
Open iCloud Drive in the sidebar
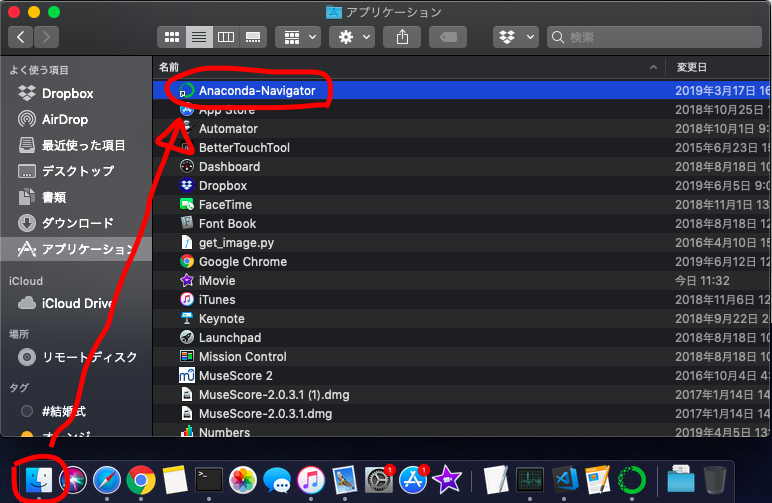[x=77, y=303]
